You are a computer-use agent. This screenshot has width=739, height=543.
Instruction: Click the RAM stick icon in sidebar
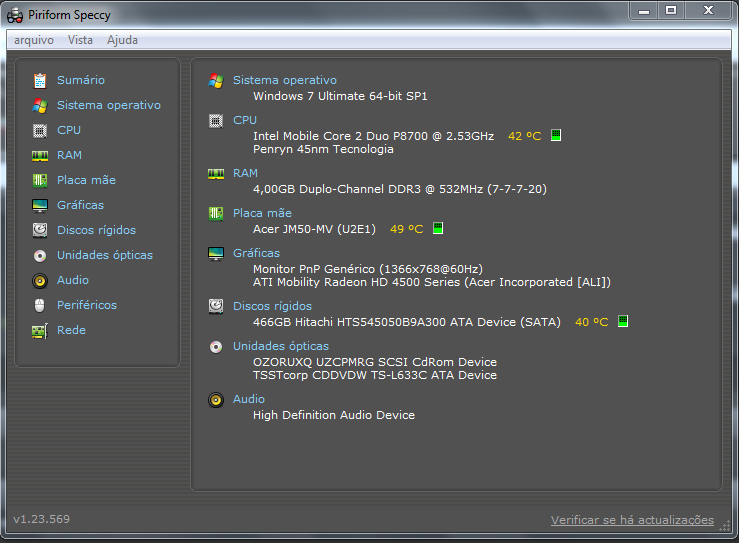click(40, 156)
